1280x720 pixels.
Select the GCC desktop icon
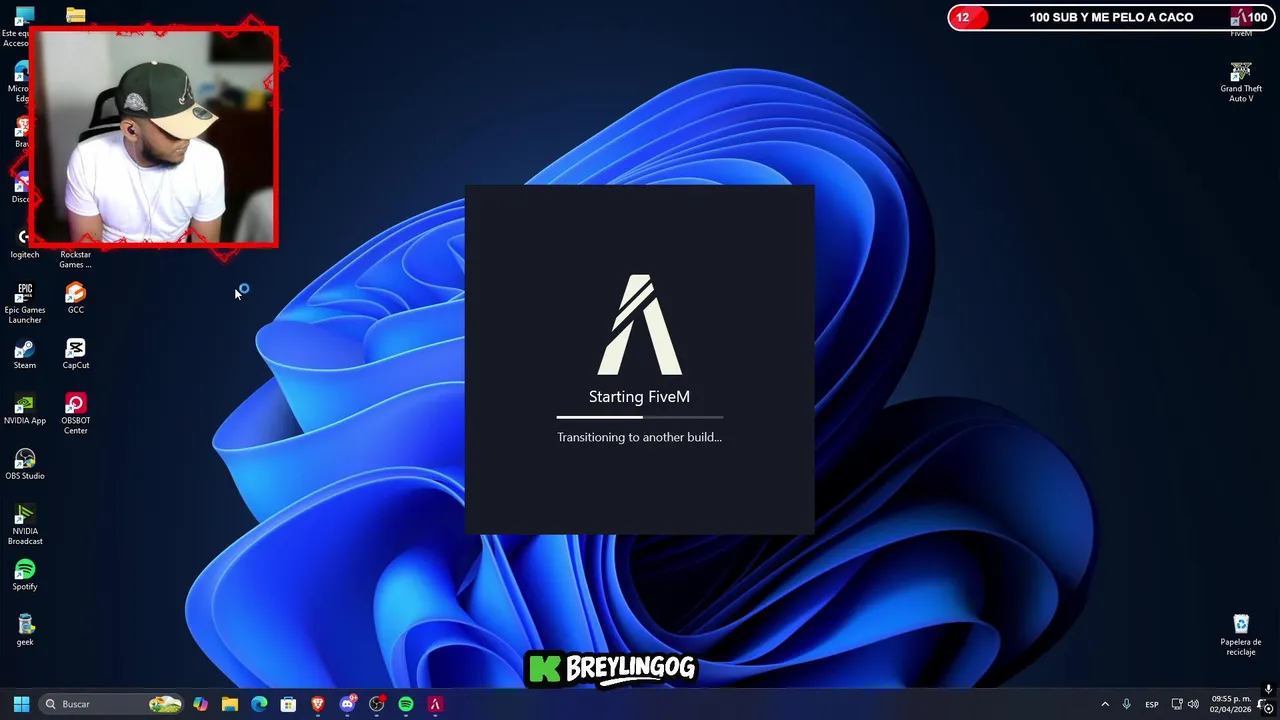tap(76, 298)
